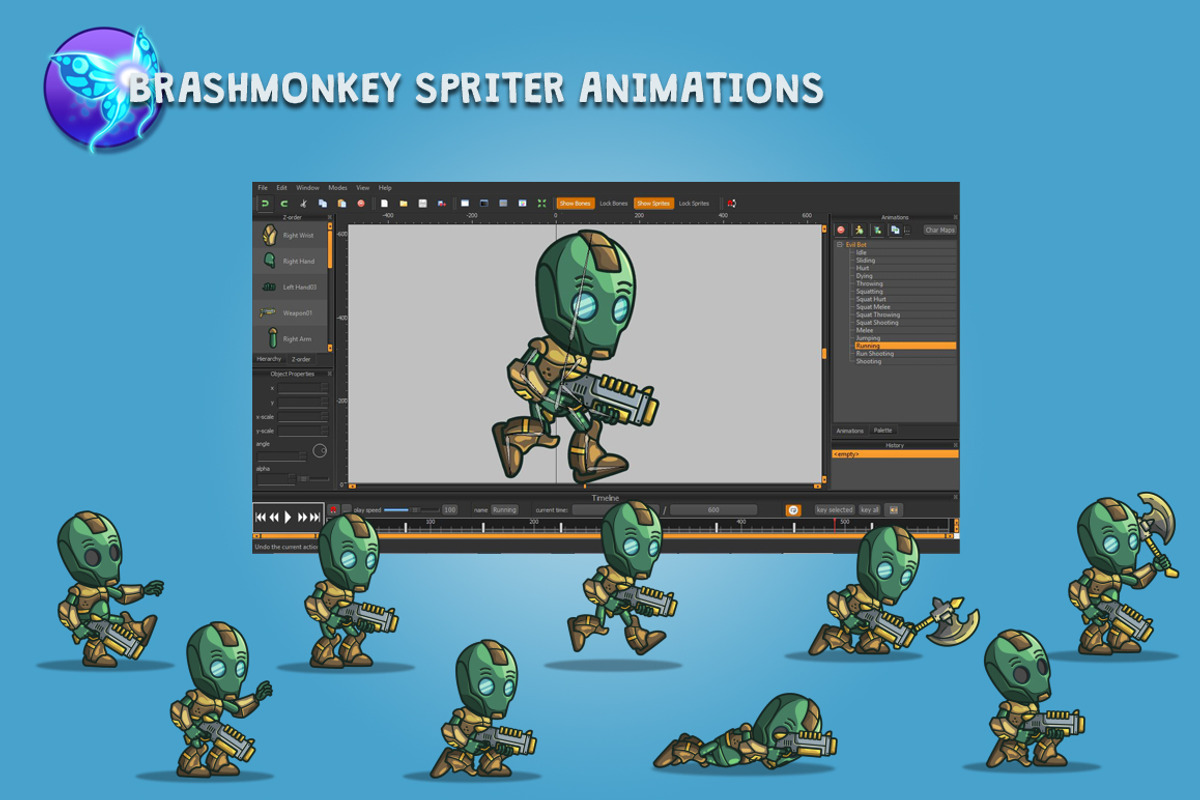Open the Window menu
1200x800 pixels.
[308, 188]
